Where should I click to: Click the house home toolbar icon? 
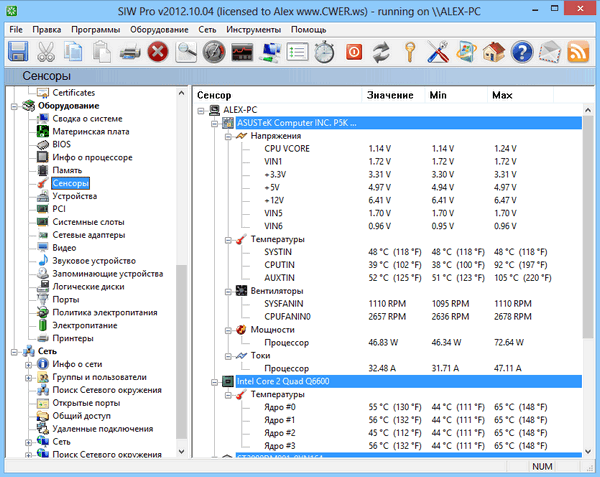coord(493,51)
